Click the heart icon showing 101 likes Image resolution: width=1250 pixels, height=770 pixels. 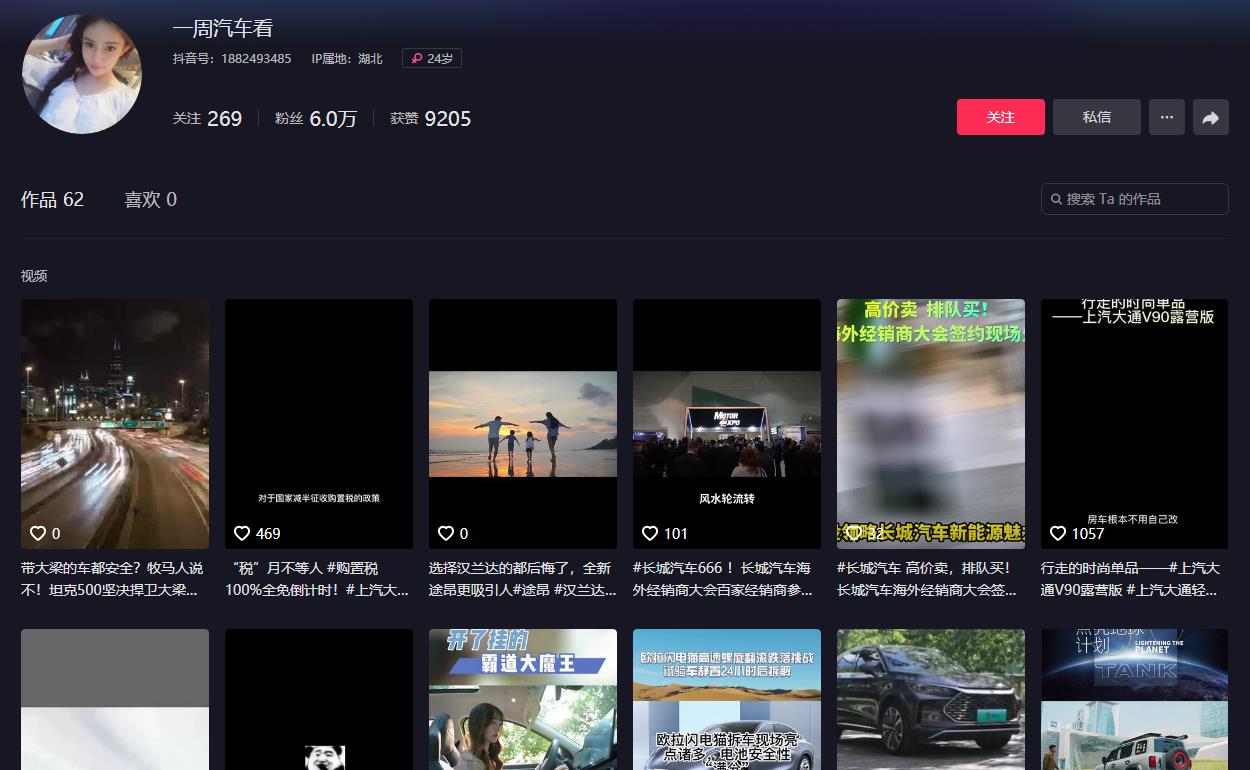[x=650, y=533]
